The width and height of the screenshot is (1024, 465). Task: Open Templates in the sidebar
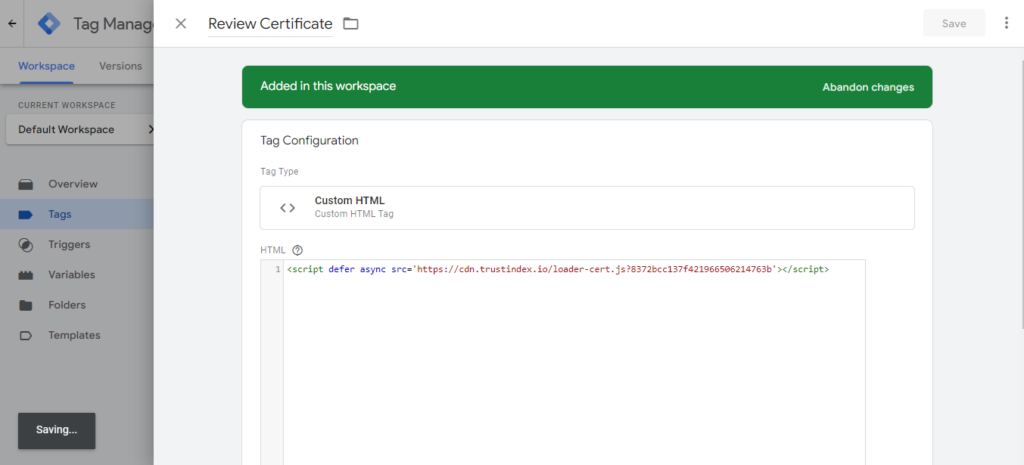tap(74, 335)
